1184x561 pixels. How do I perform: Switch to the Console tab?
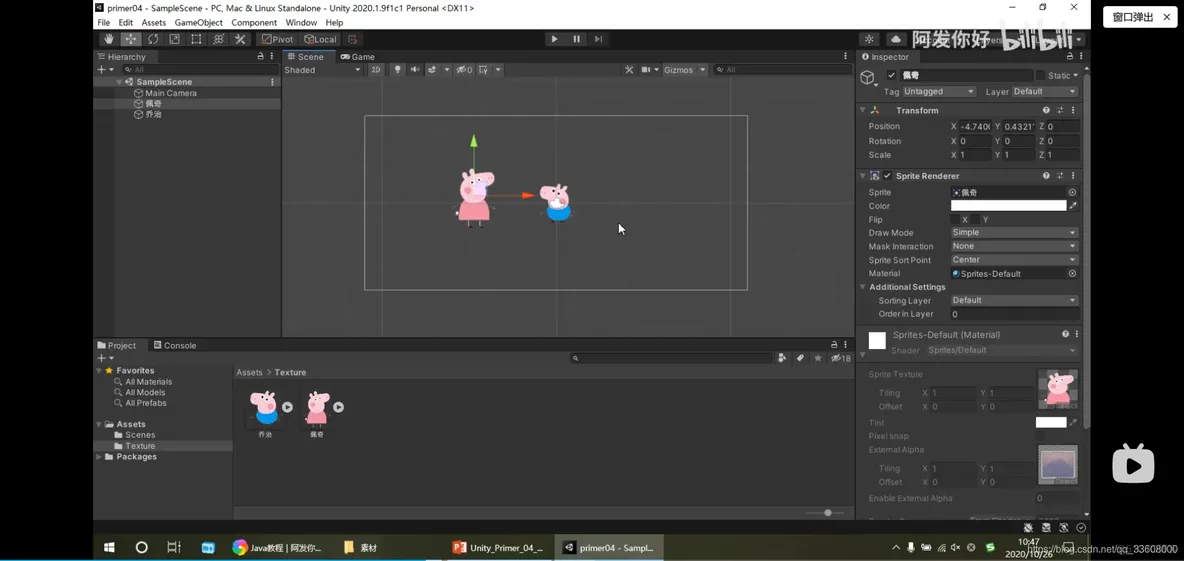coord(175,345)
